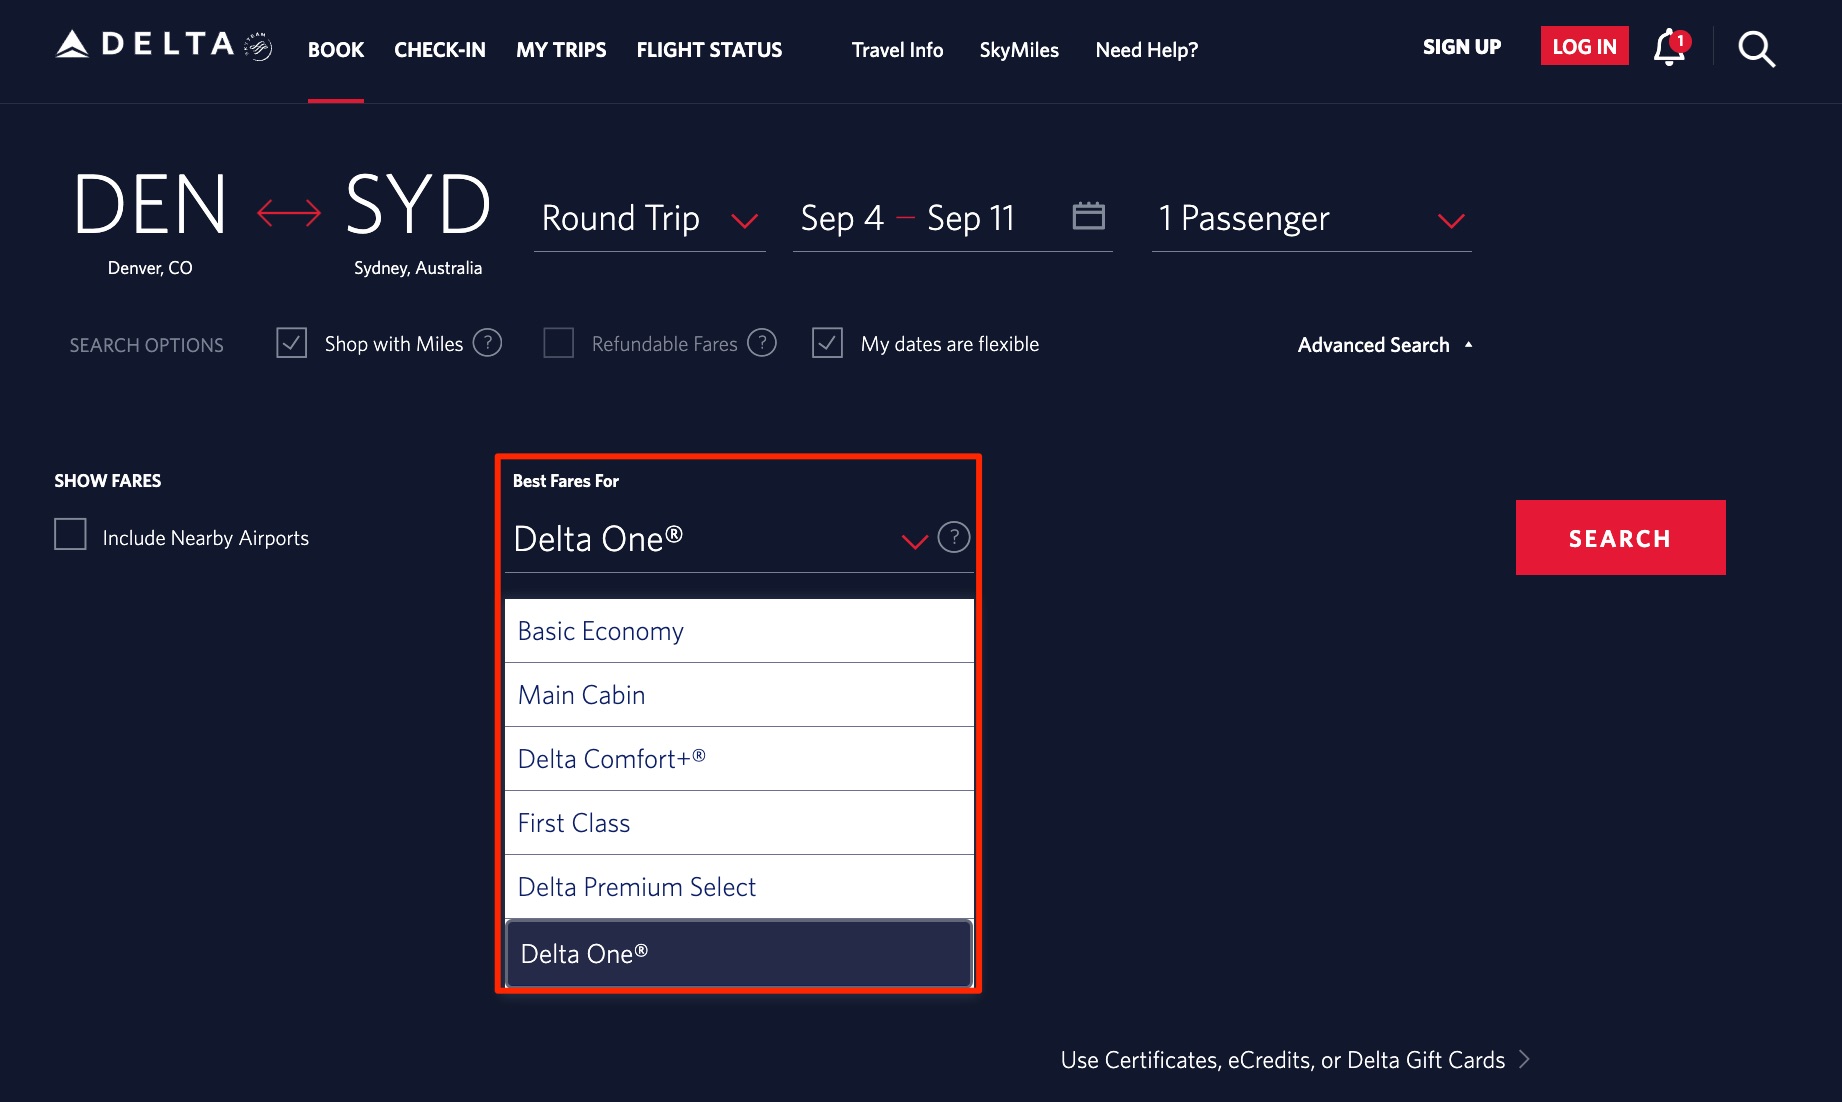1842x1102 pixels.
Task: Uncheck Shop with Miles
Action: click(x=291, y=342)
